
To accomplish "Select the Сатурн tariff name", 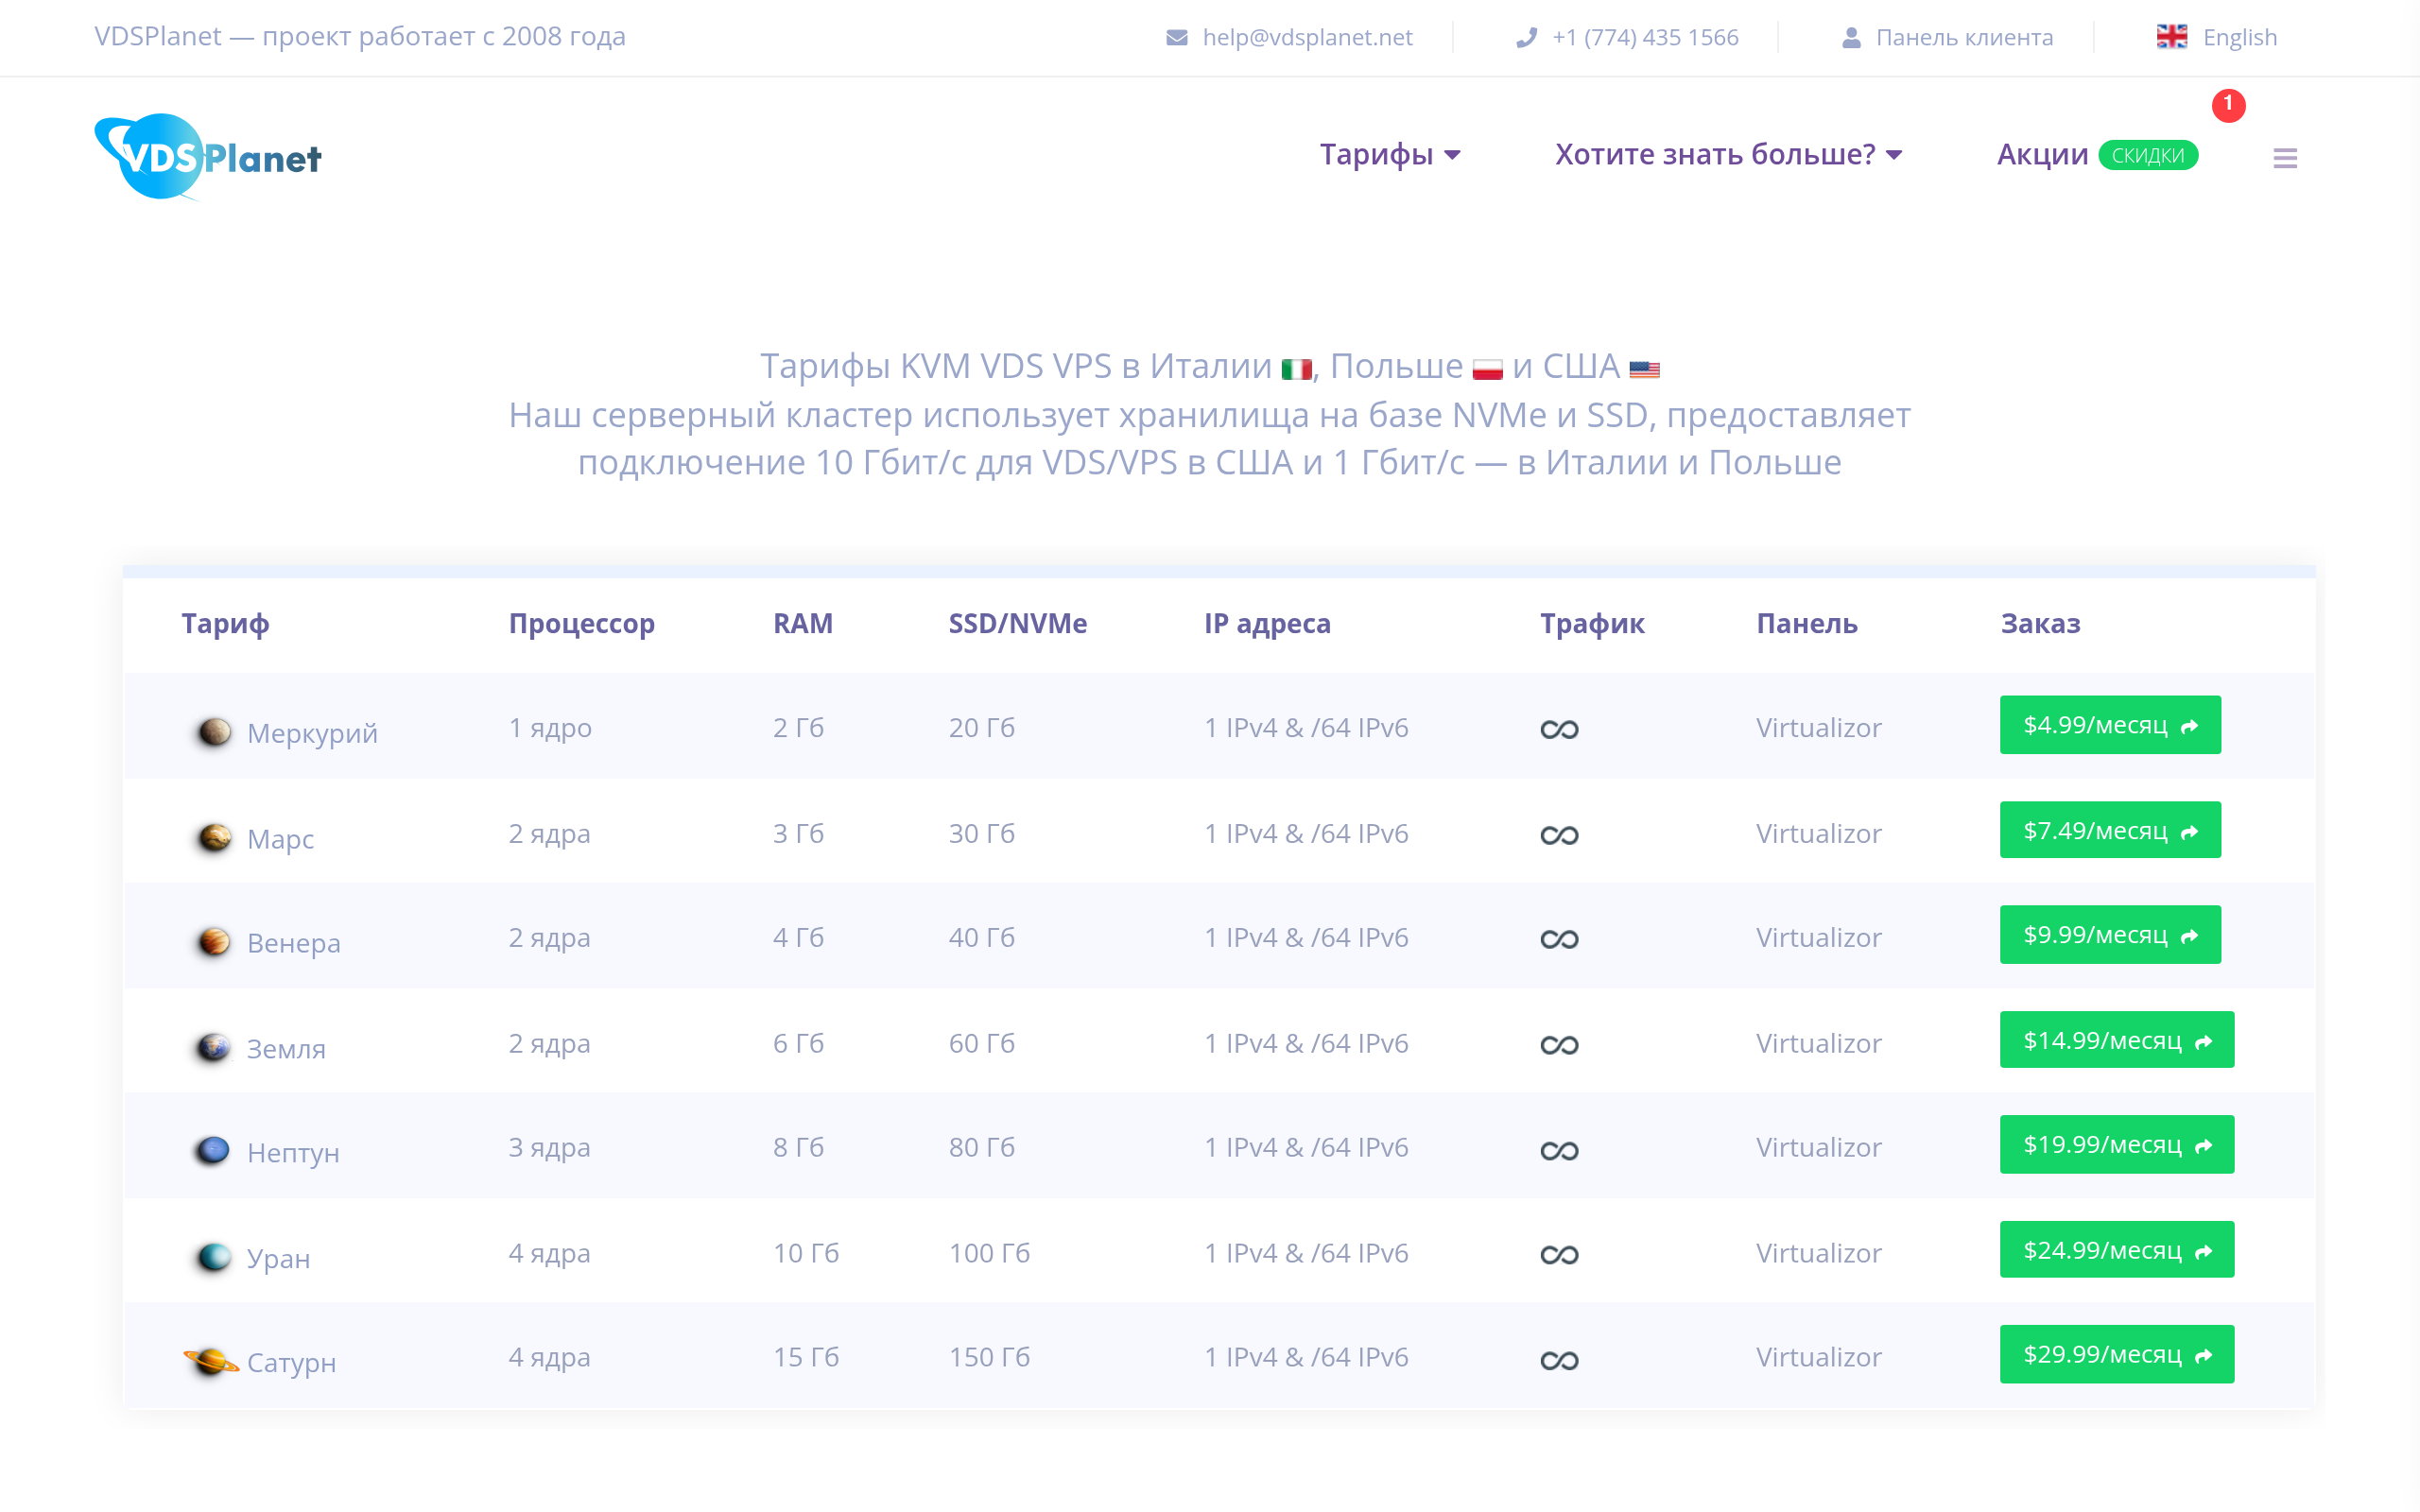I will 291,1362.
